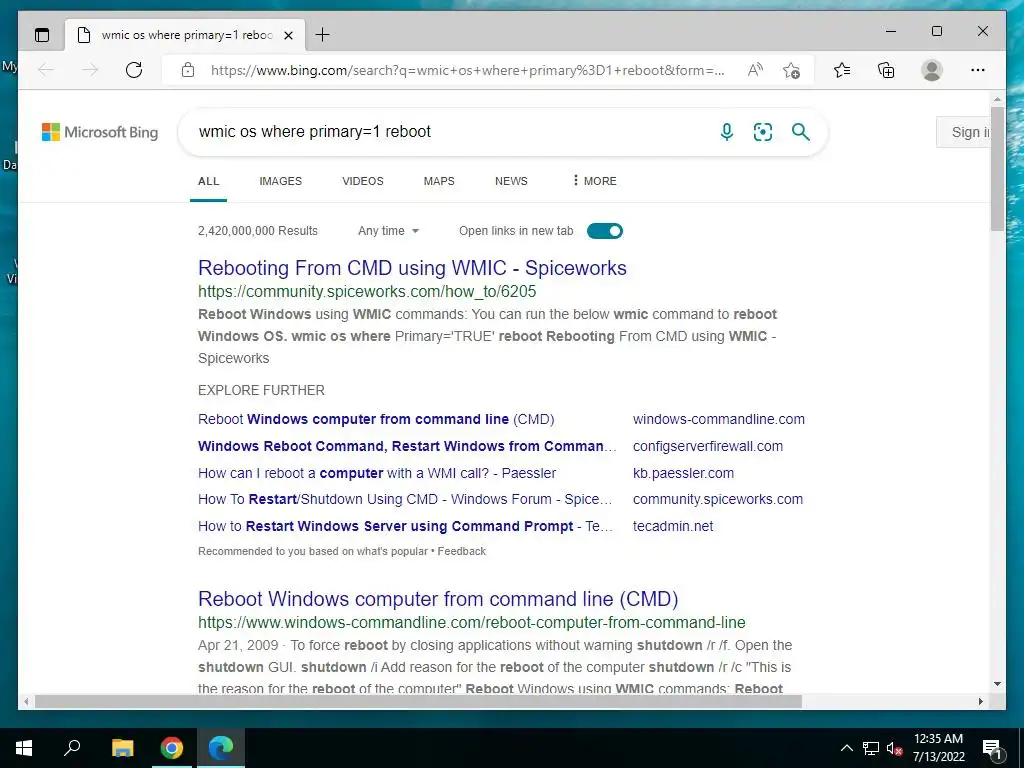The width and height of the screenshot is (1024, 768).
Task: Visit configserverfirewall.com domain link
Action: point(708,446)
